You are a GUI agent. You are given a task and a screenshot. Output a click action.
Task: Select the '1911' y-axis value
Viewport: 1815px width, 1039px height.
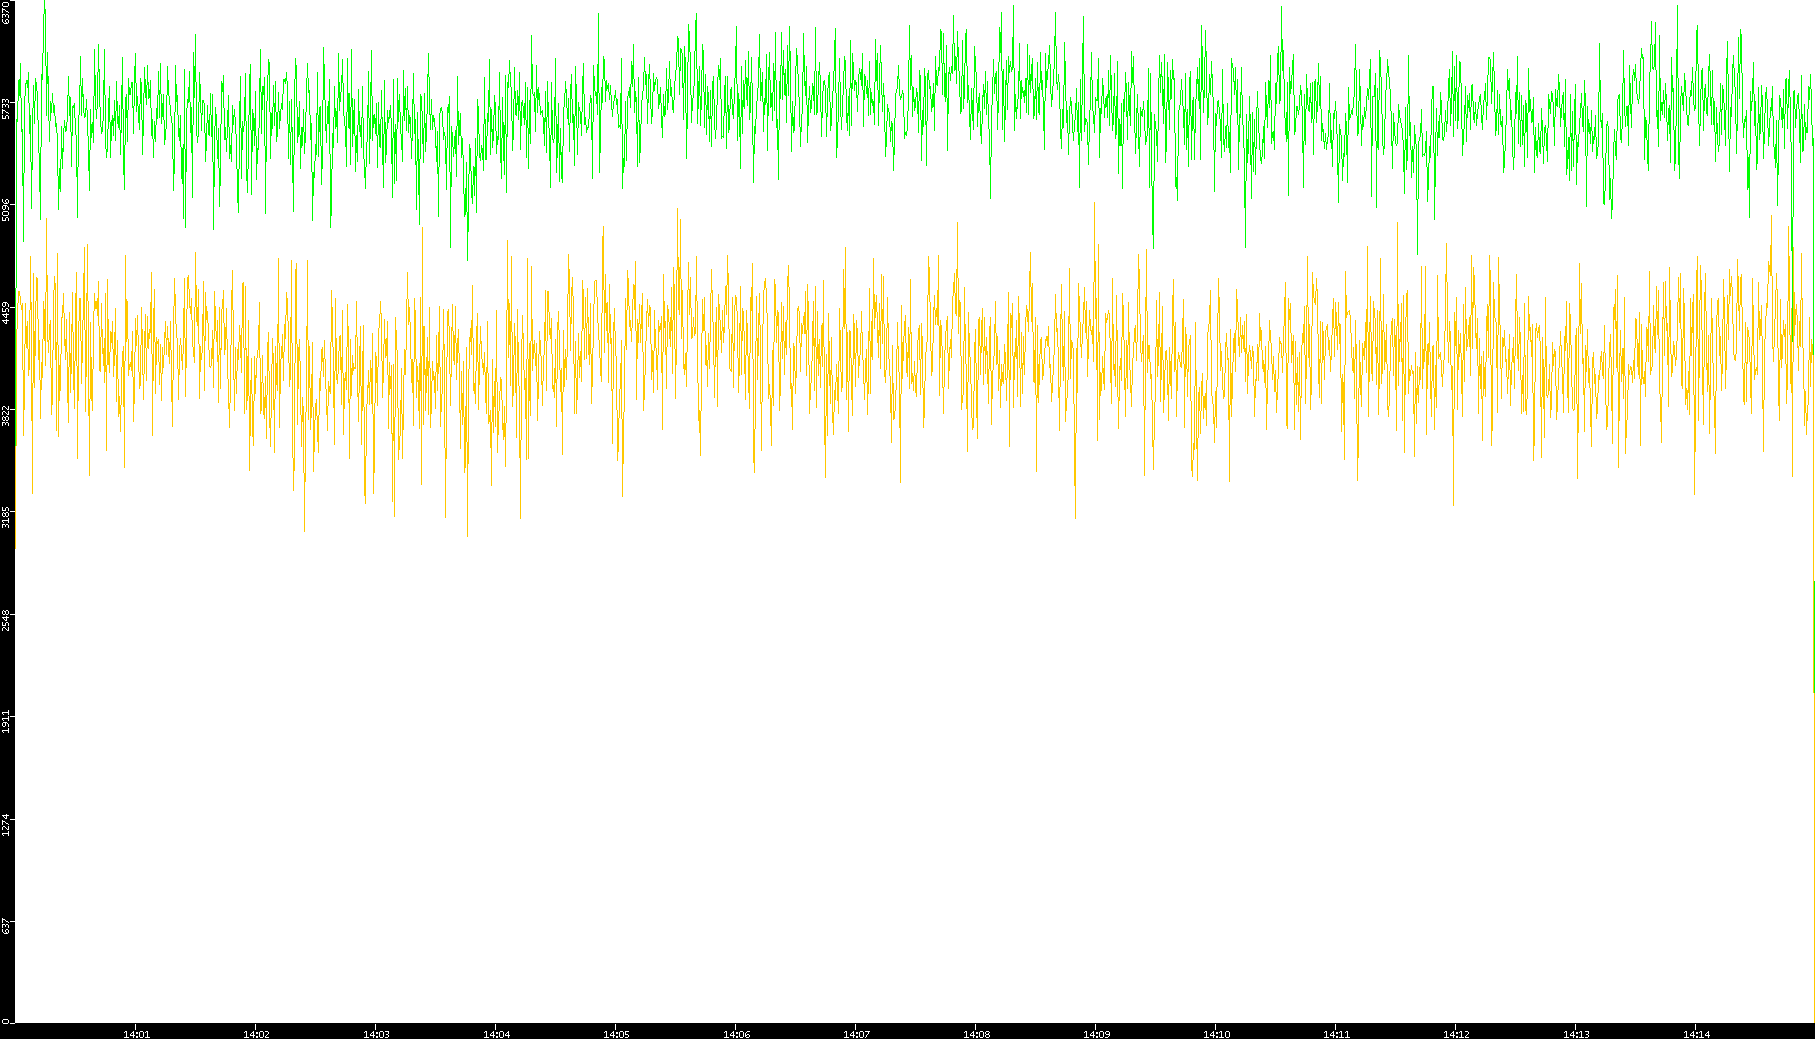(x=6, y=721)
